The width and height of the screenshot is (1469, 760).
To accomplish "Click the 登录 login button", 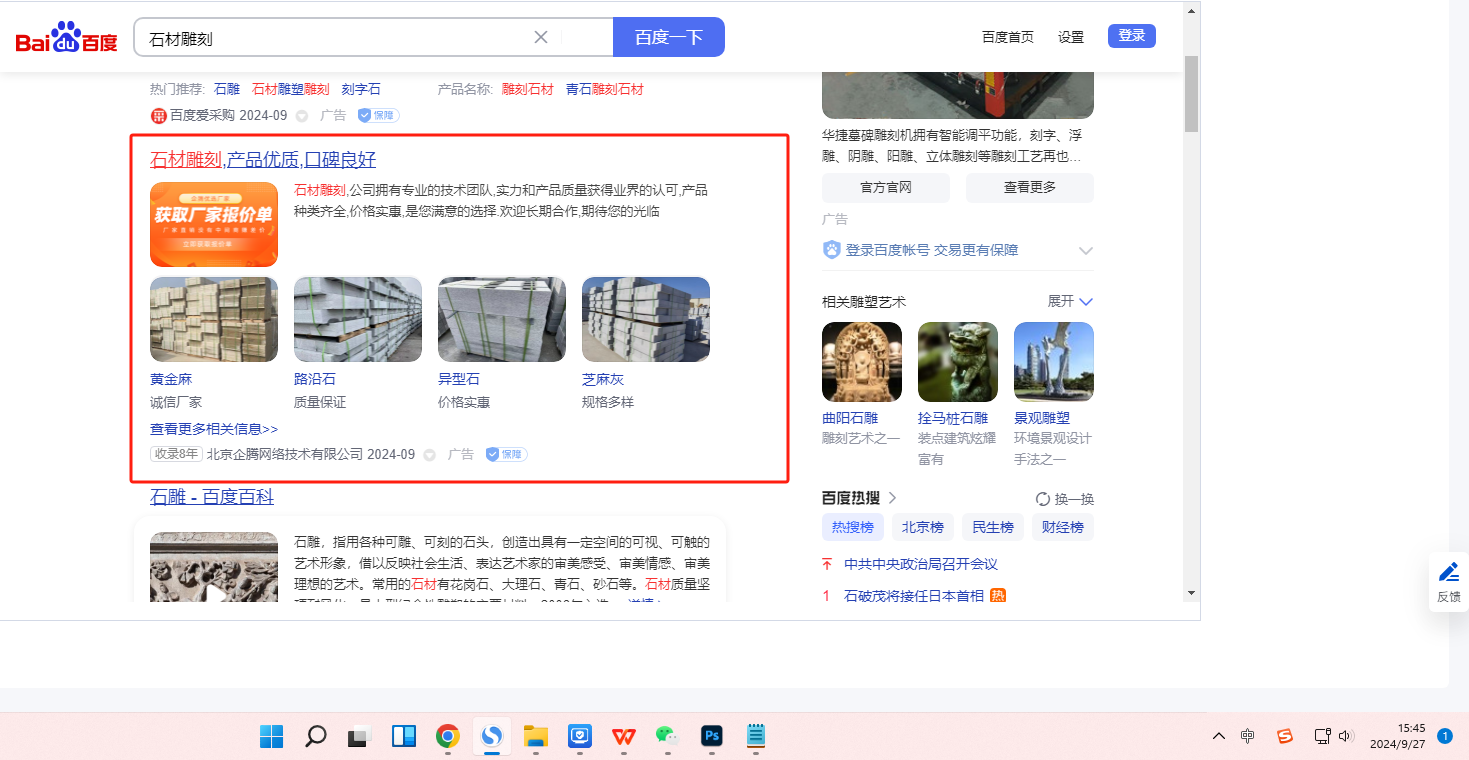I will click(x=1131, y=36).
